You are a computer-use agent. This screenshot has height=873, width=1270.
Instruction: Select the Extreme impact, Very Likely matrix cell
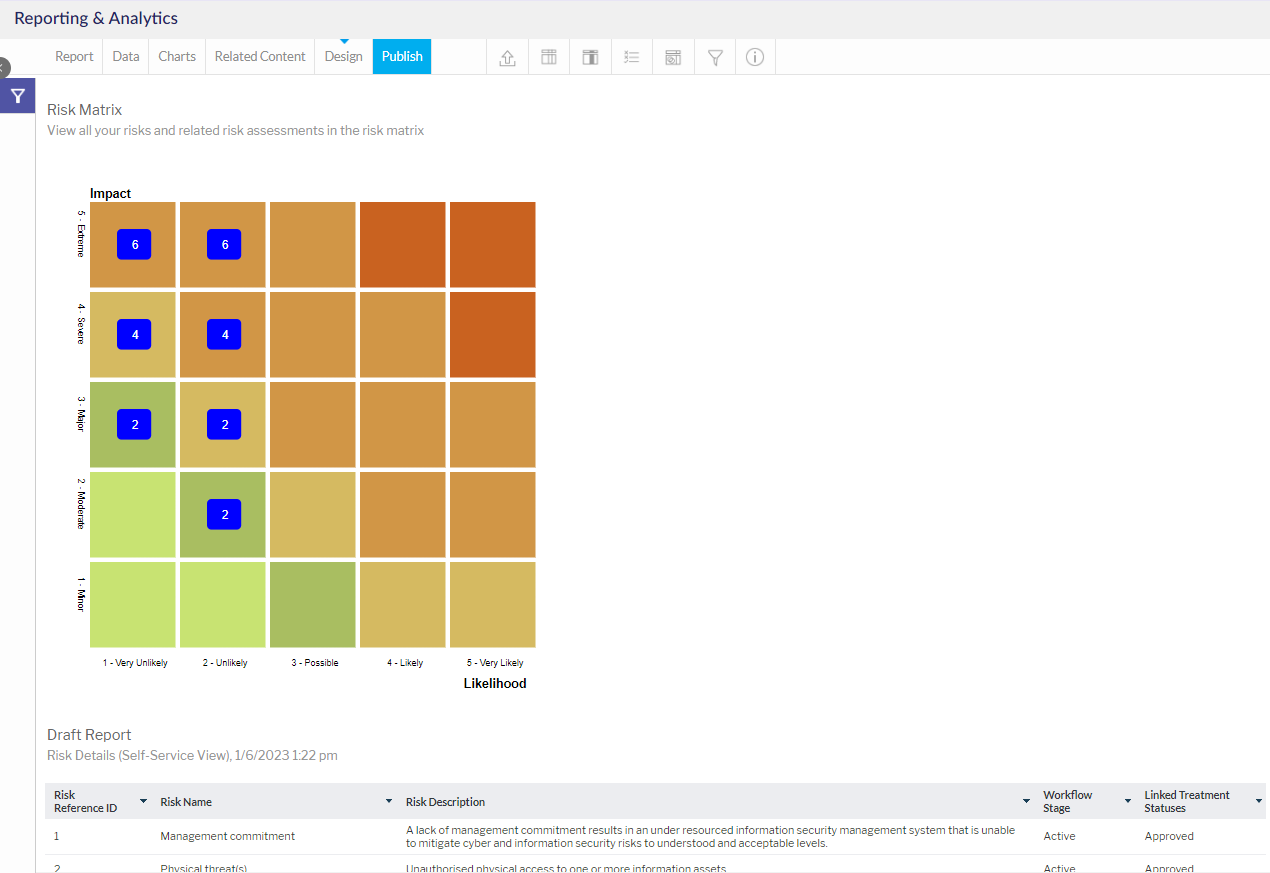[492, 245]
